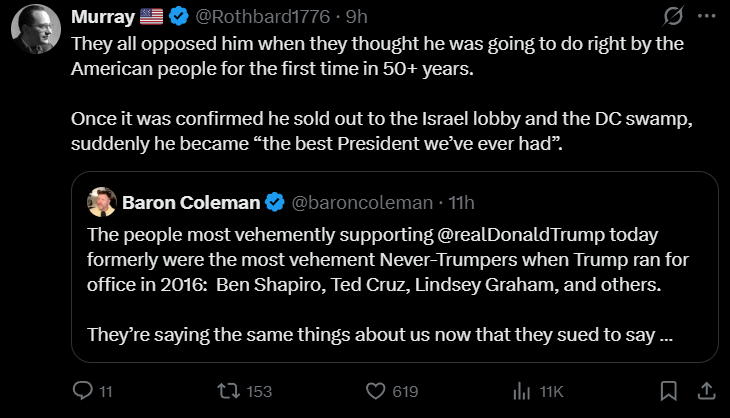The height and width of the screenshot is (418, 730).
Task: Click Baron Coleman's display name
Action: [x=191, y=203]
